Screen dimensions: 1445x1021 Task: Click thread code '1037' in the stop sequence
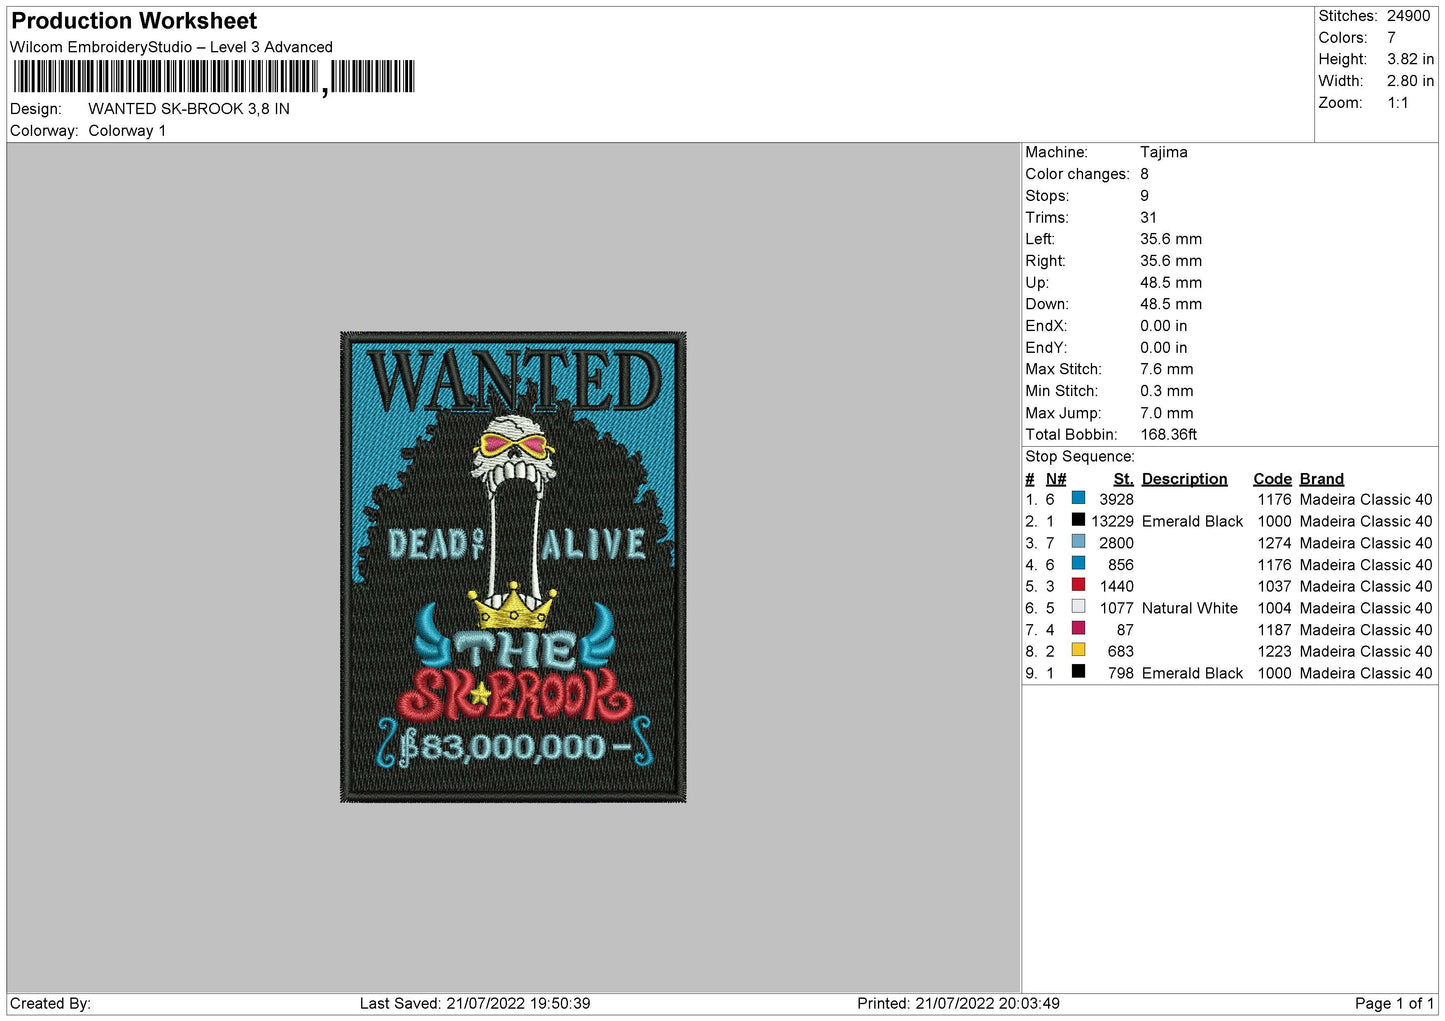pos(1274,587)
